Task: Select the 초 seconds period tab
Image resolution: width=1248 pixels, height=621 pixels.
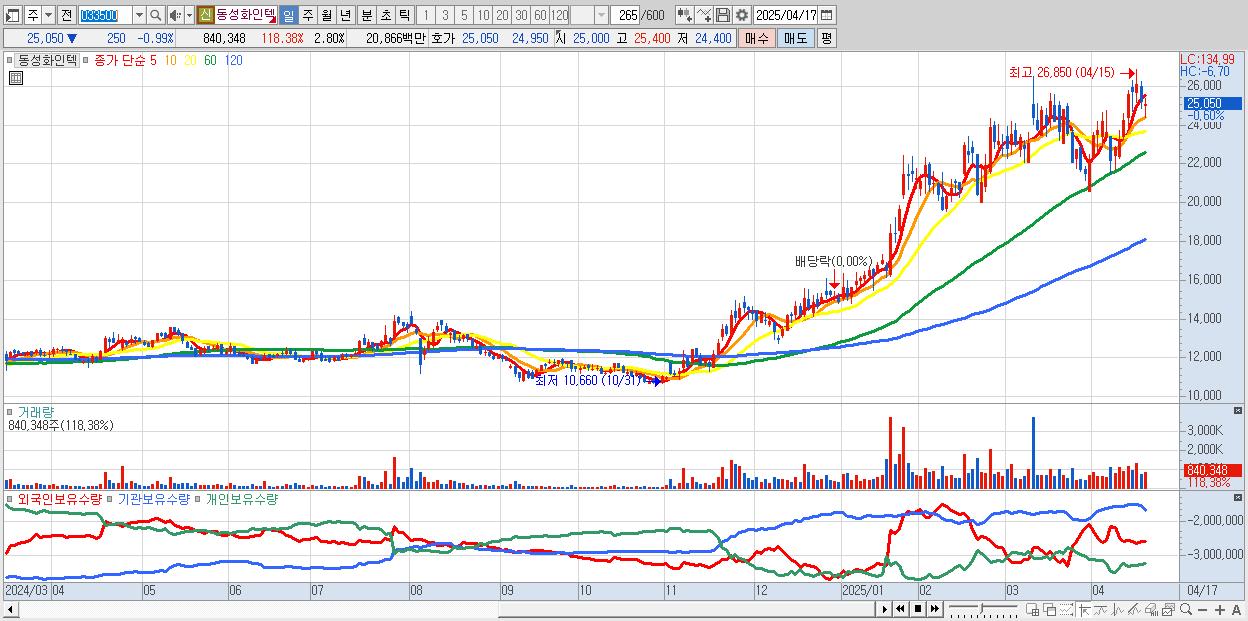Action: click(385, 15)
